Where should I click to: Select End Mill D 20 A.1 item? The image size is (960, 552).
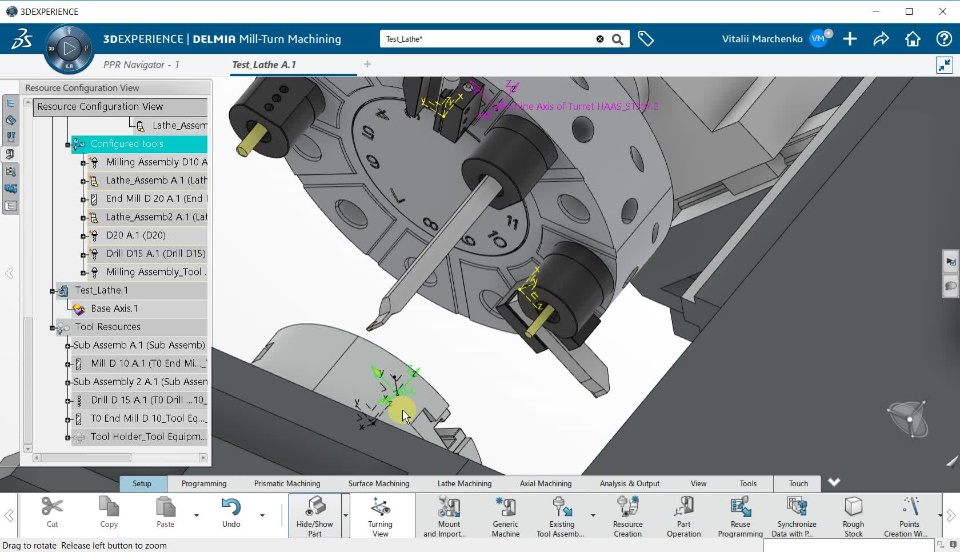(x=156, y=198)
